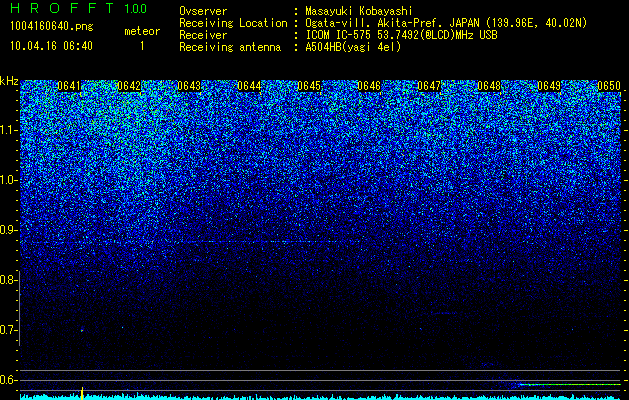The image size is (629, 400).
Task: Click the 0647 time marker
Action: 429,86
